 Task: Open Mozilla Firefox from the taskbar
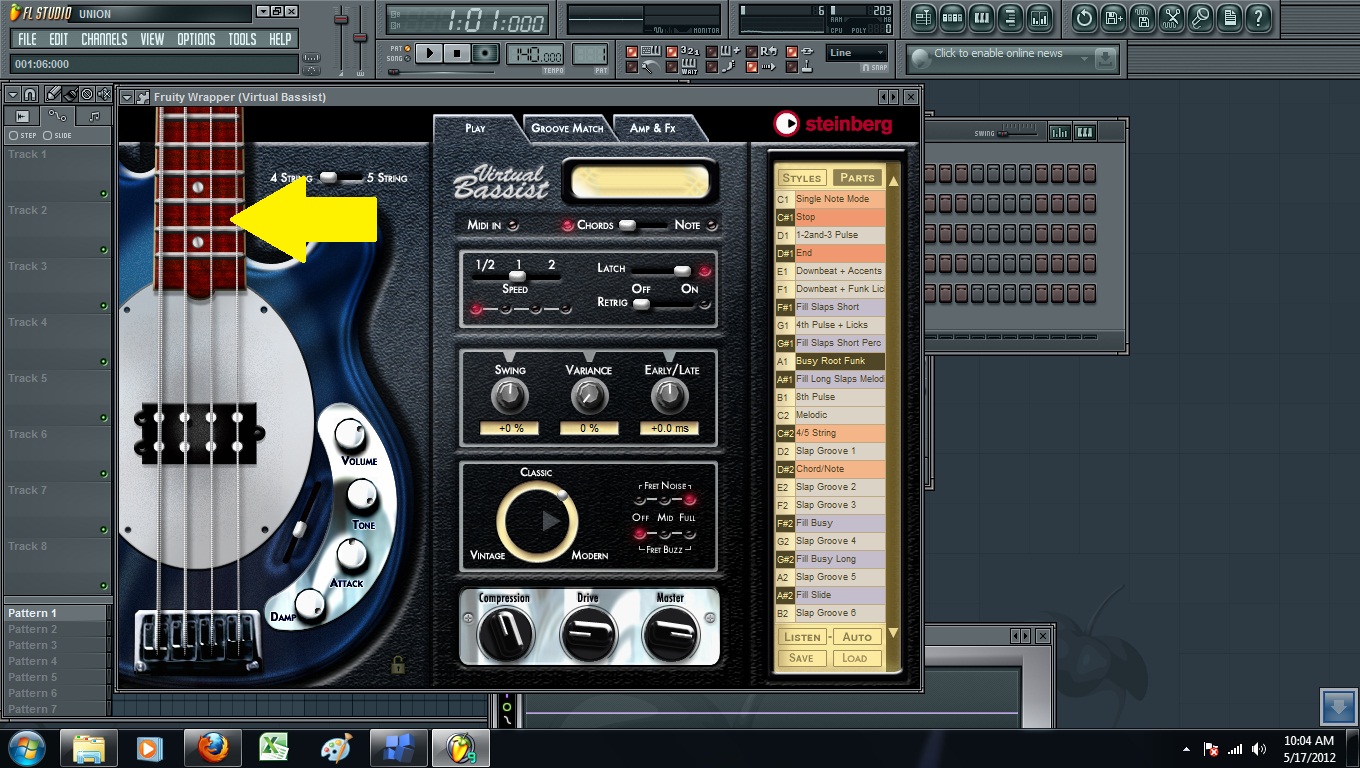(212, 748)
